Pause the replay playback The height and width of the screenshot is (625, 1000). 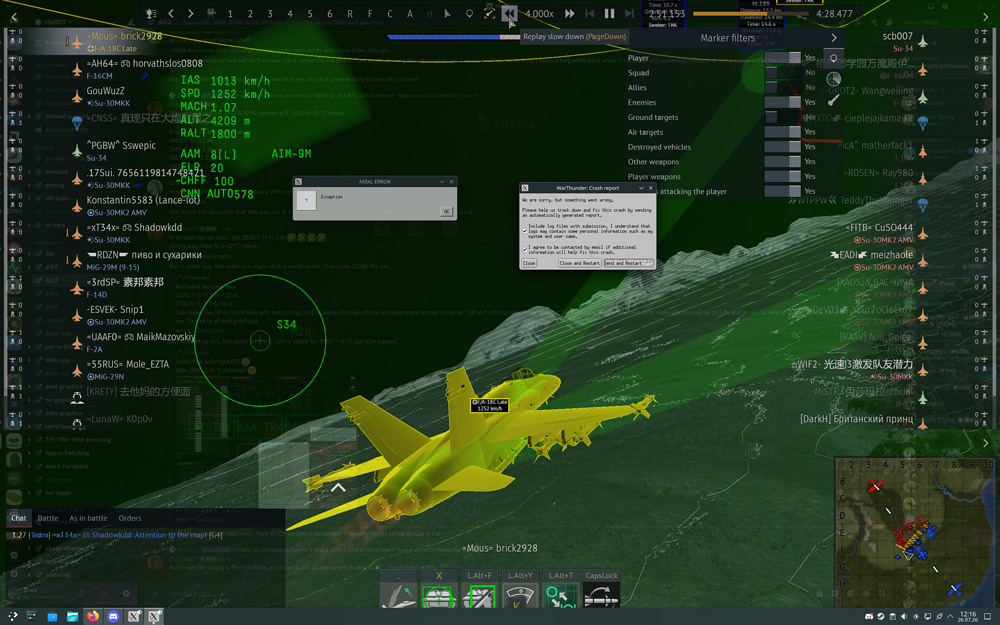[x=610, y=13]
